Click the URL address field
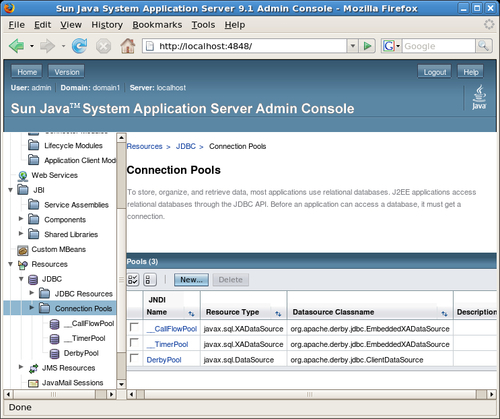500x419 pixels. (245, 46)
